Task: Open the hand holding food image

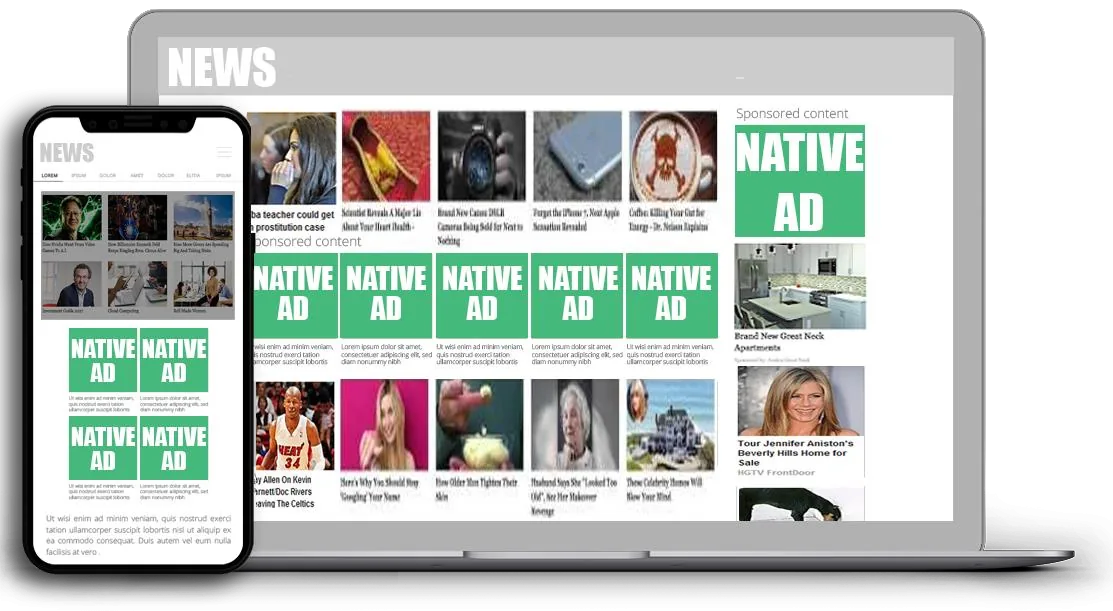Action: (x=480, y=424)
